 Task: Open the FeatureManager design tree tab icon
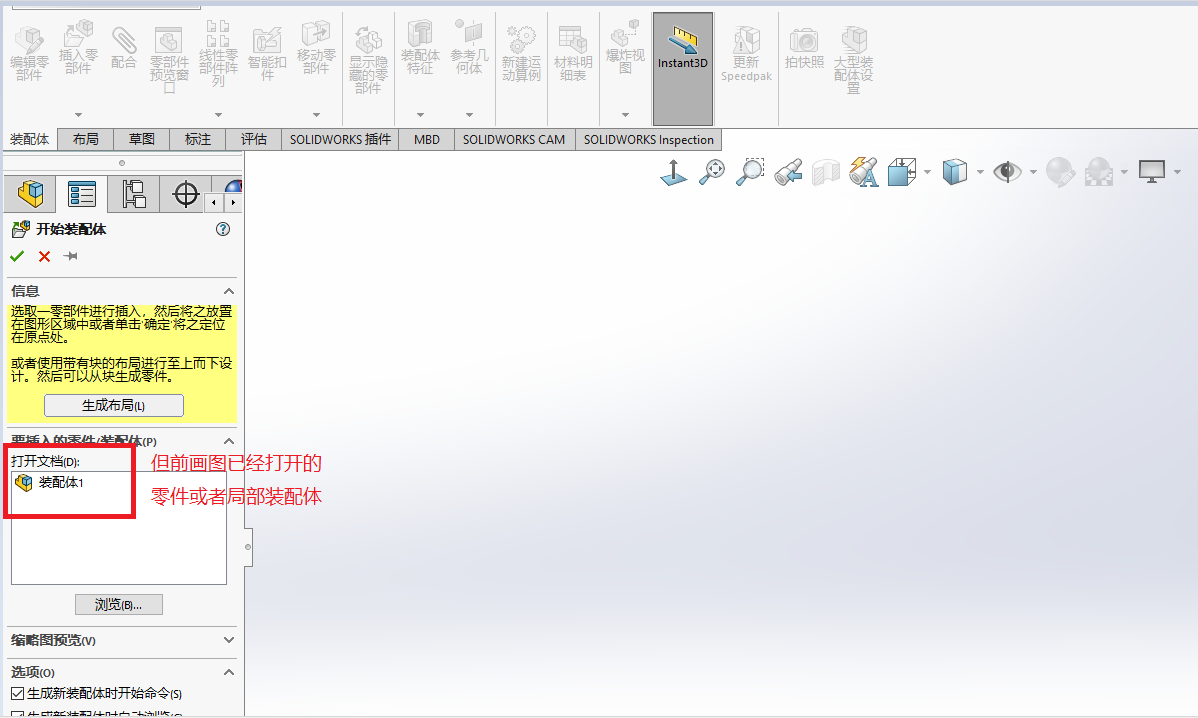[30, 193]
